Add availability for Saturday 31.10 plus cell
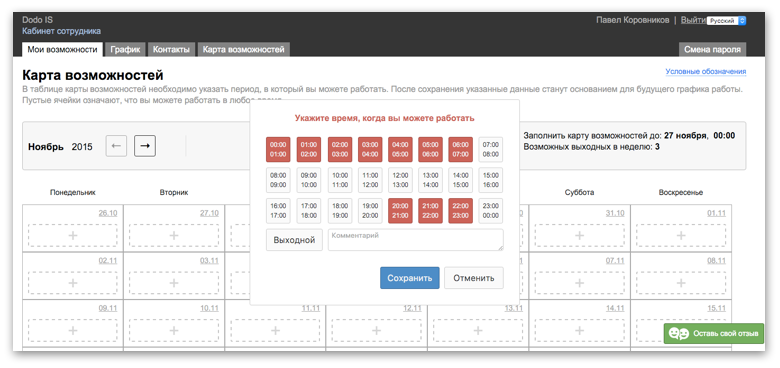The image size is (780, 368). pos(580,235)
